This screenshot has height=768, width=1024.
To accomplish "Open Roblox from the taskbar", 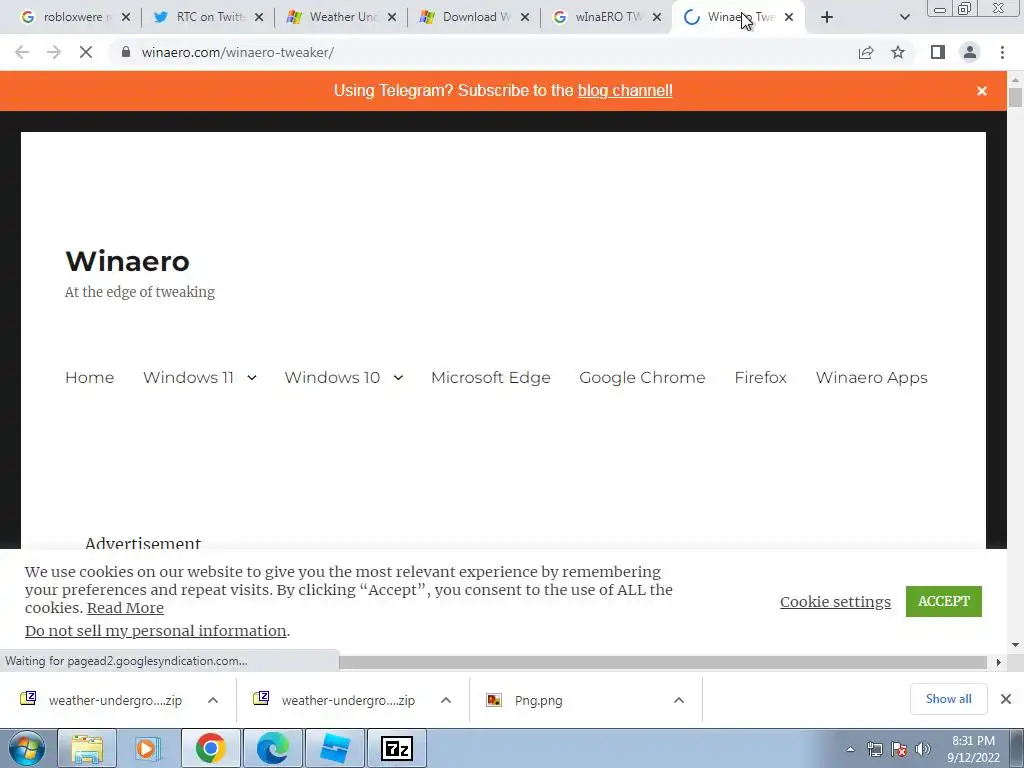I will pyautogui.click(x=334, y=748).
